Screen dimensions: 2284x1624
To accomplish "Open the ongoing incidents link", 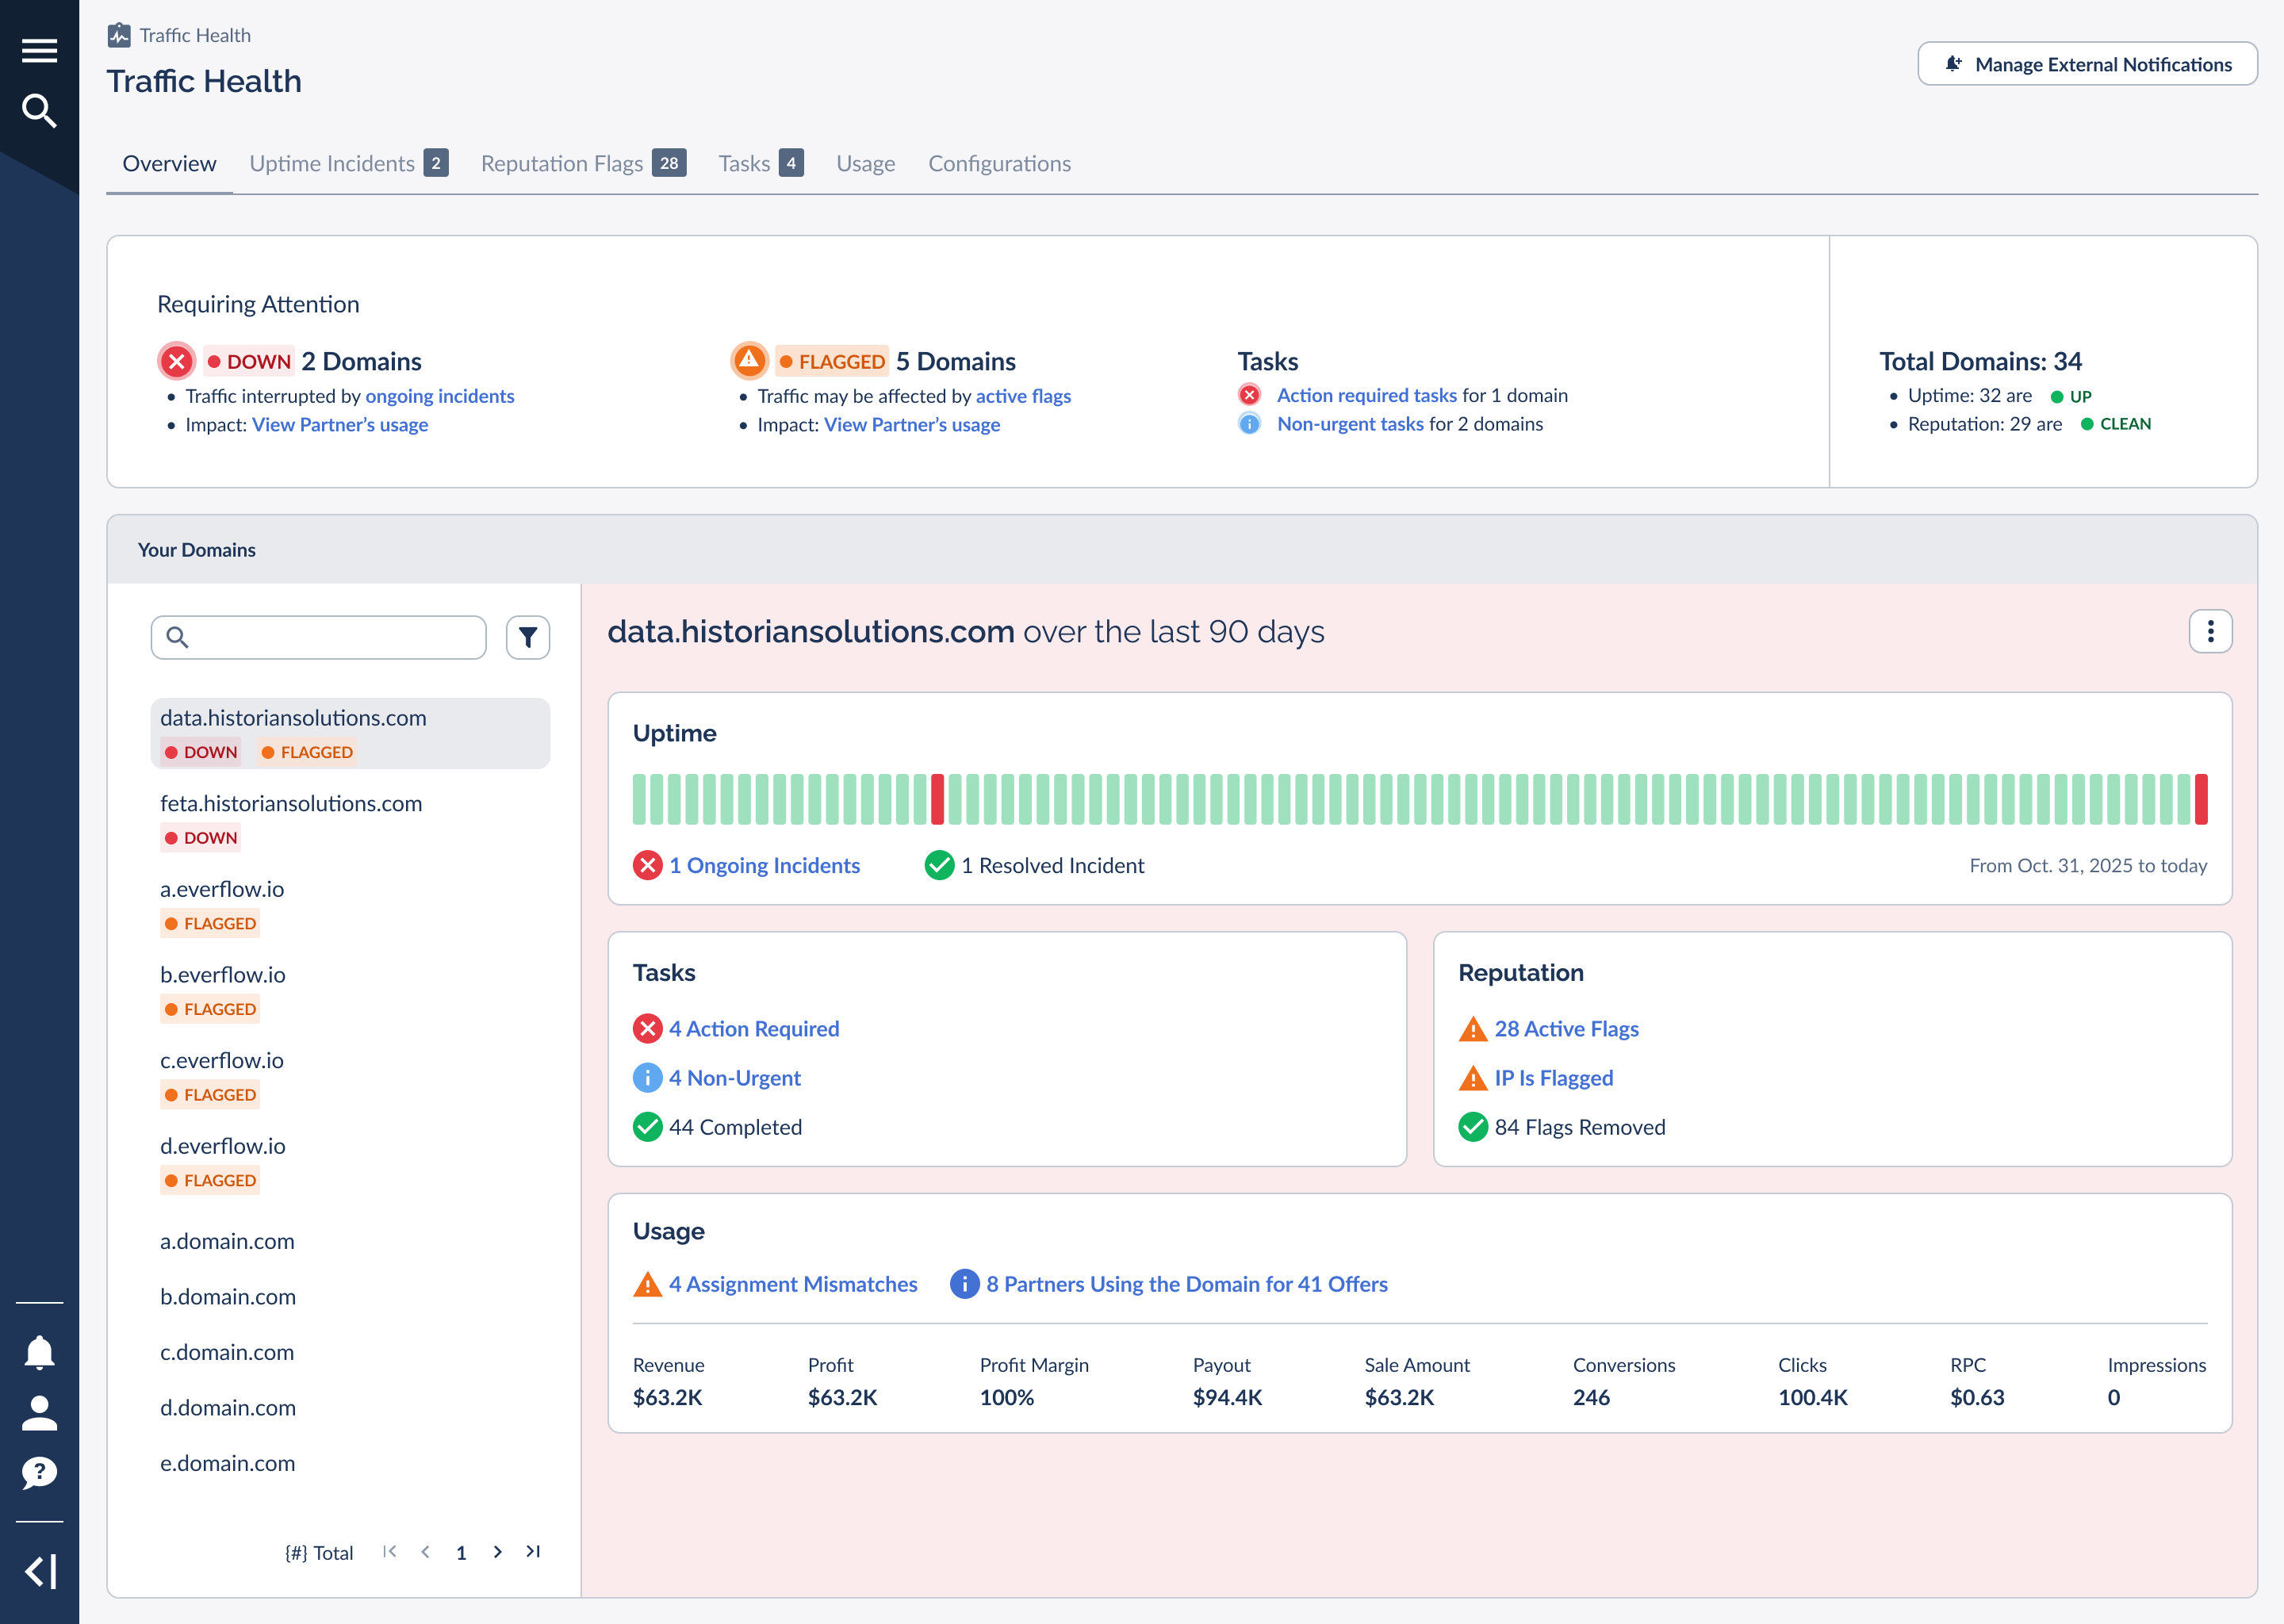I will tap(440, 396).
